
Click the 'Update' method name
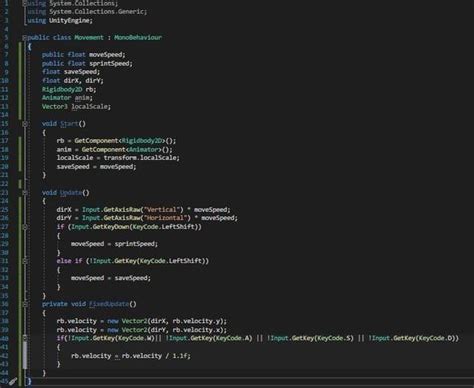[x=71, y=193]
